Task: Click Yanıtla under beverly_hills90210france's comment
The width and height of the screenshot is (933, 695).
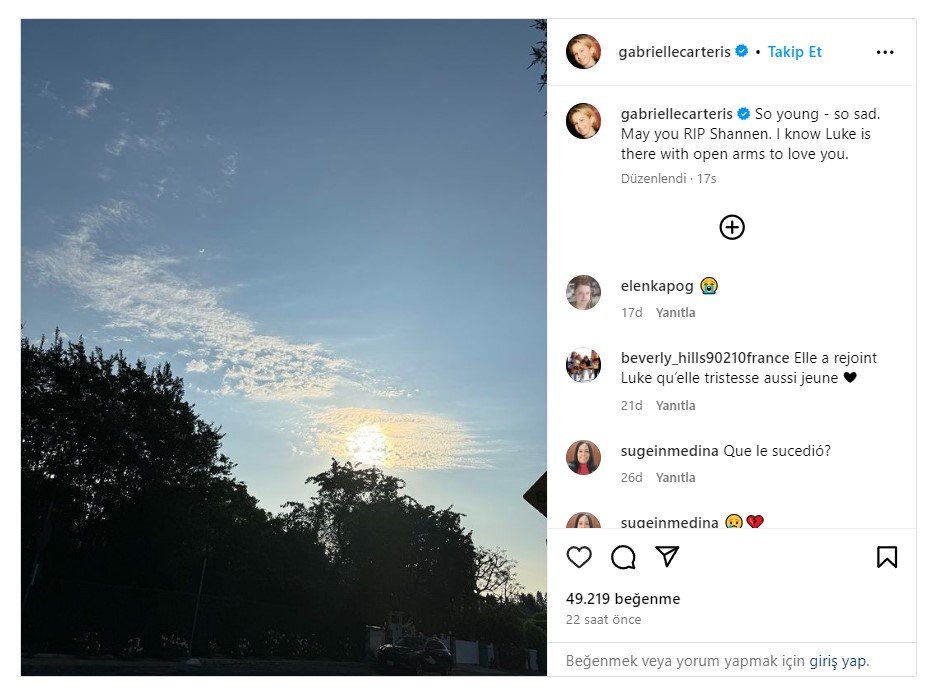Action: [676, 405]
